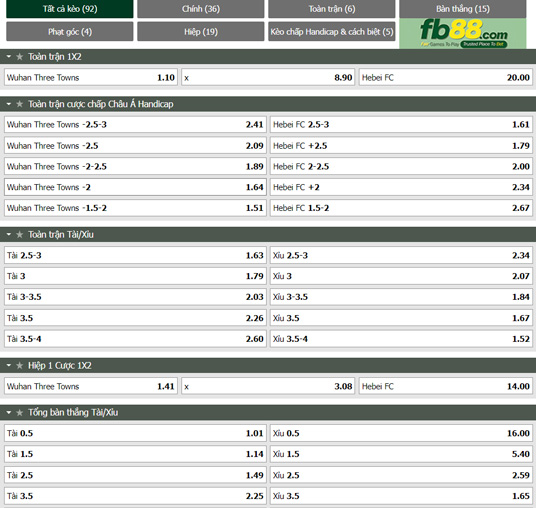536x508 pixels.
Task: Select Hebei FC +2 at 2.34
Action: (401, 187)
